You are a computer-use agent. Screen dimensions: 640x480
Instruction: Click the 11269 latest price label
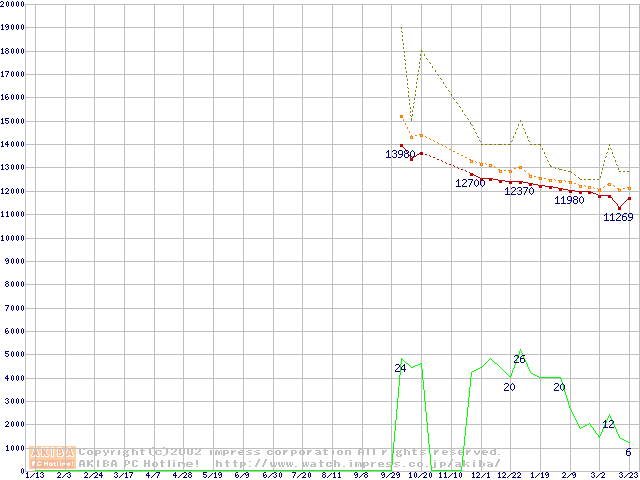(x=618, y=218)
